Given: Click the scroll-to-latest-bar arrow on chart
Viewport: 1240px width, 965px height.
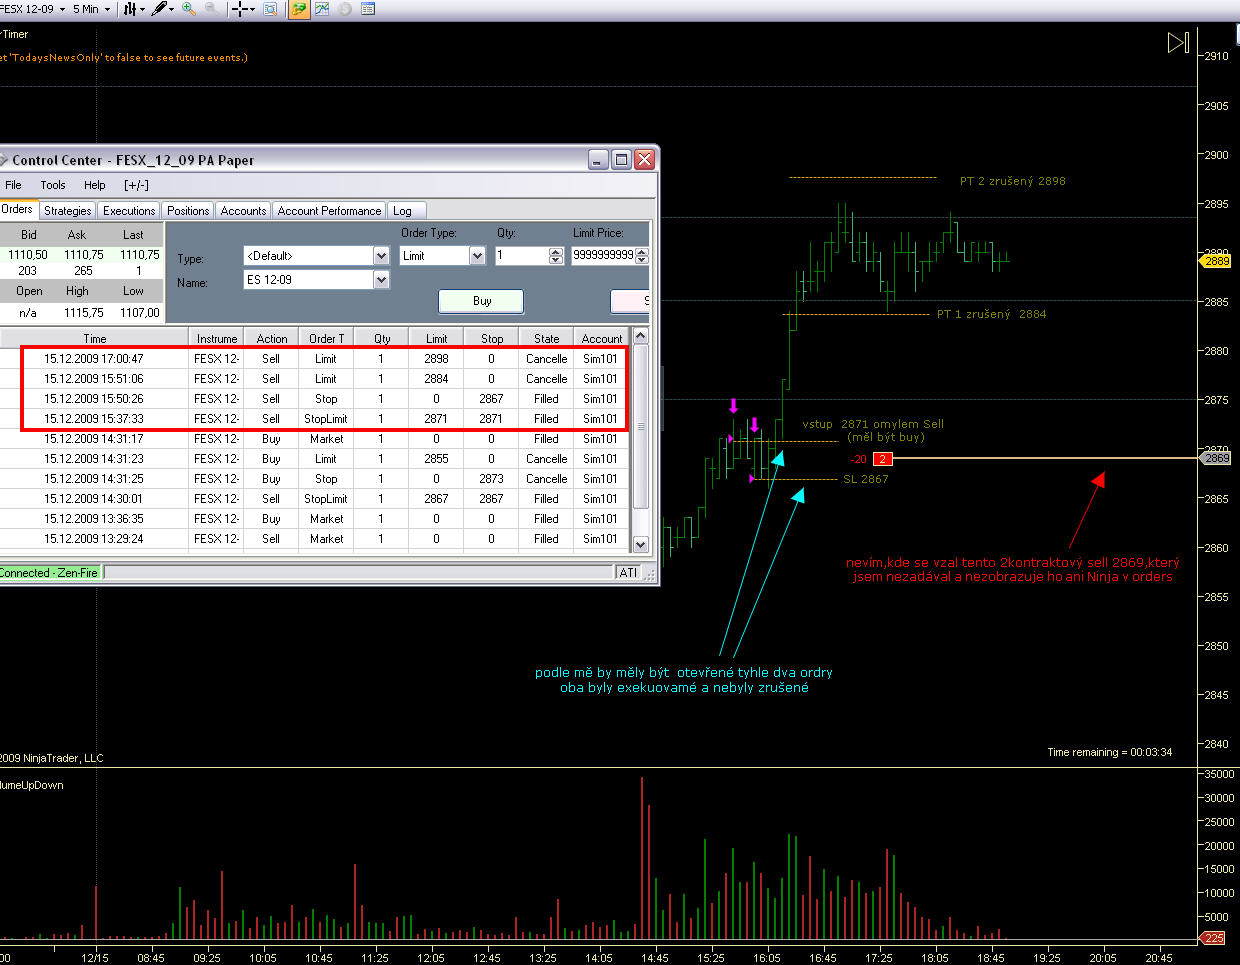Looking at the screenshot, I should pos(1178,42).
